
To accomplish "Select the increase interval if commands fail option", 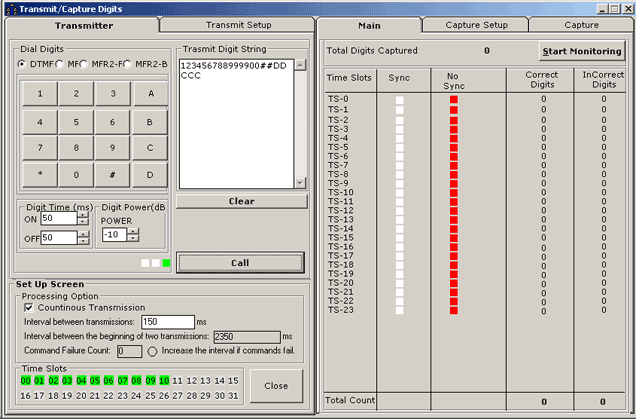I will (154, 351).
